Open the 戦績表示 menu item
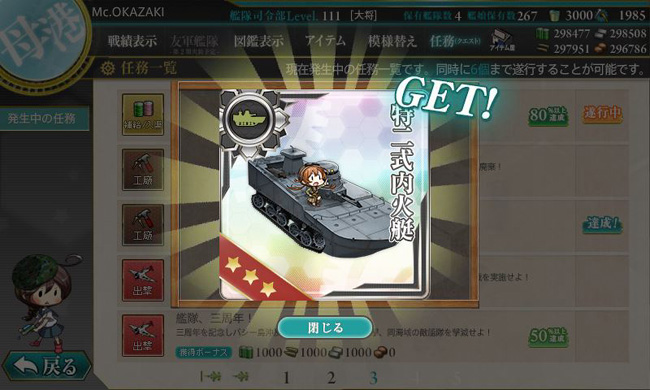 [x=133, y=41]
